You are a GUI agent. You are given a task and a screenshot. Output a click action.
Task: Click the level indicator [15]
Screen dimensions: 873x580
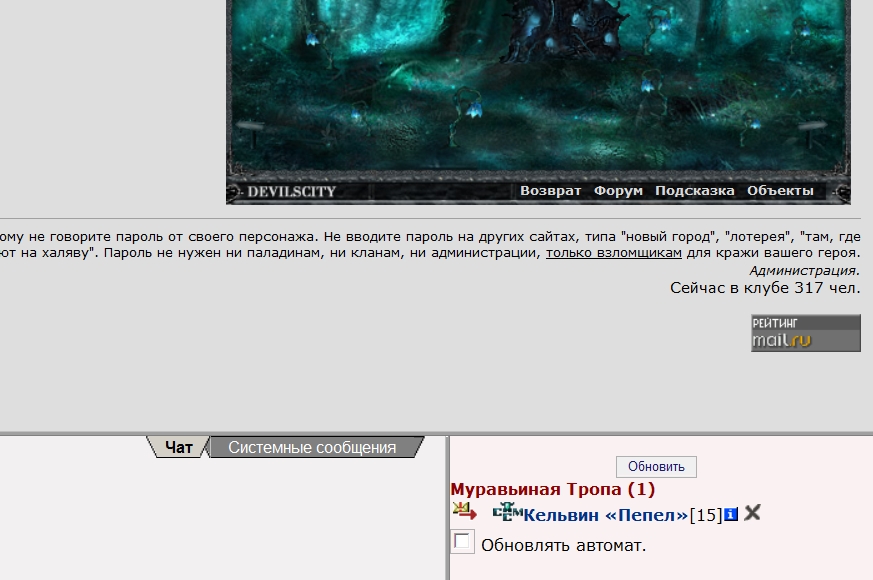[705, 515]
